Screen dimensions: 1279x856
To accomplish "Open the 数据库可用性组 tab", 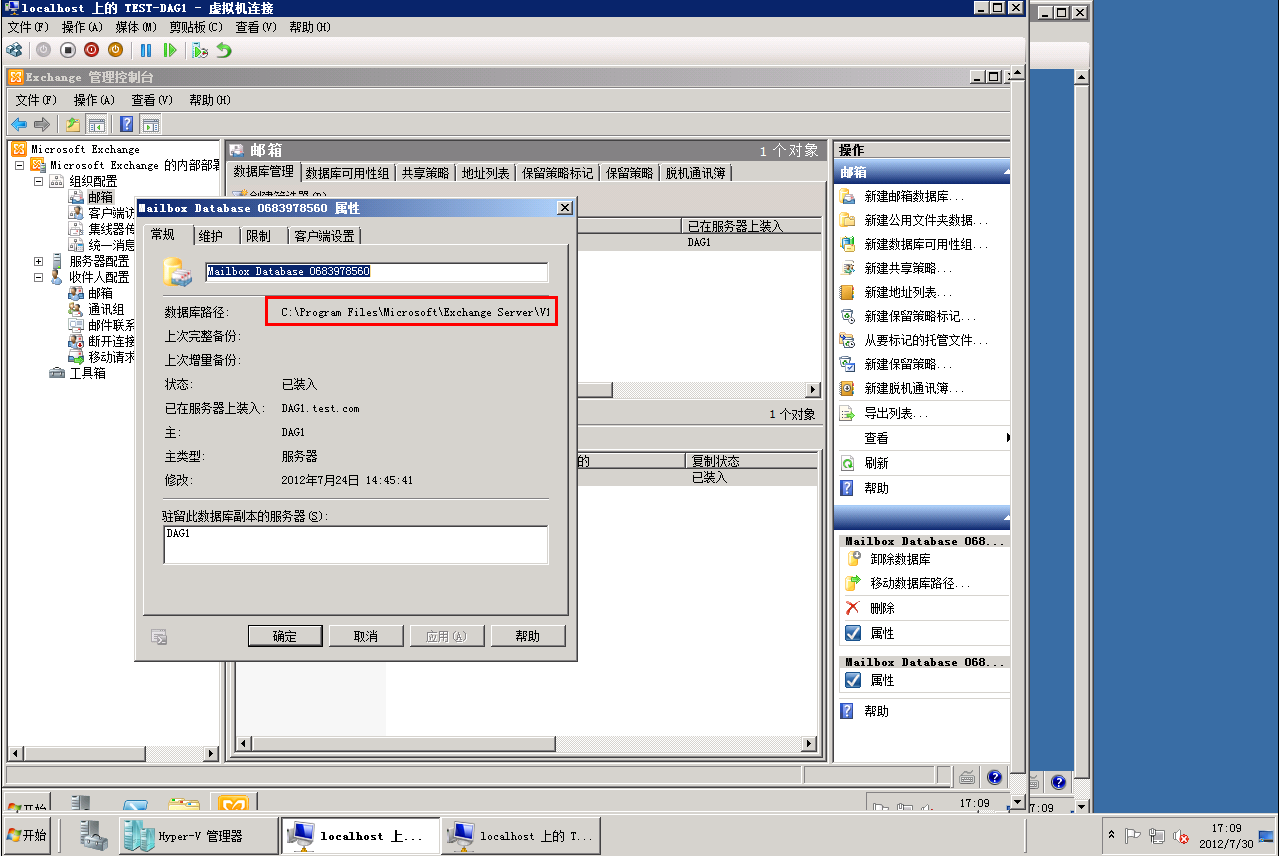I will 347,173.
